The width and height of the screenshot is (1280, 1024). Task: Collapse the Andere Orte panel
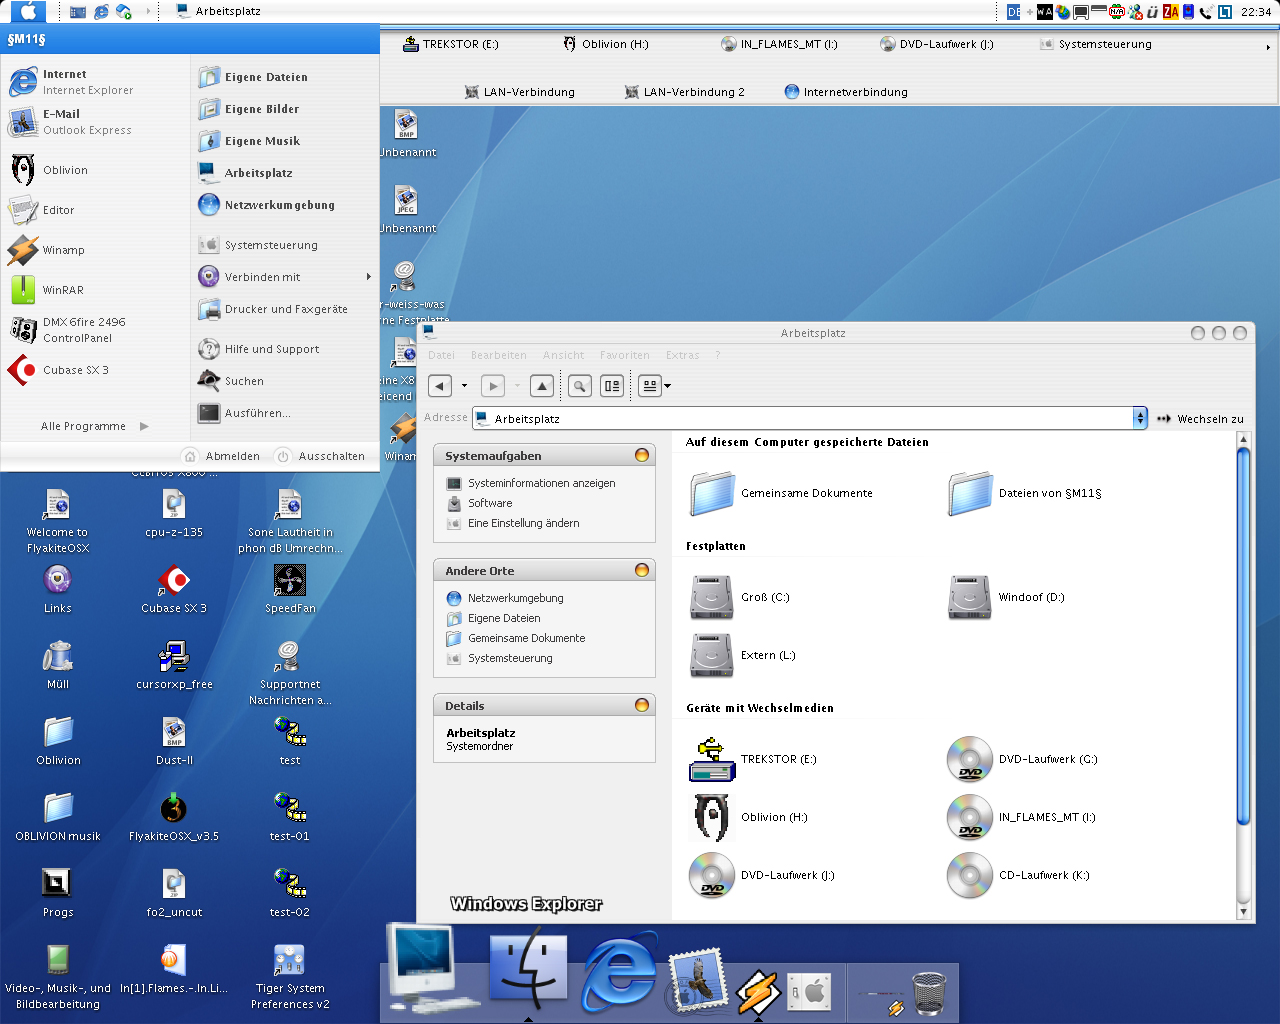coord(642,571)
